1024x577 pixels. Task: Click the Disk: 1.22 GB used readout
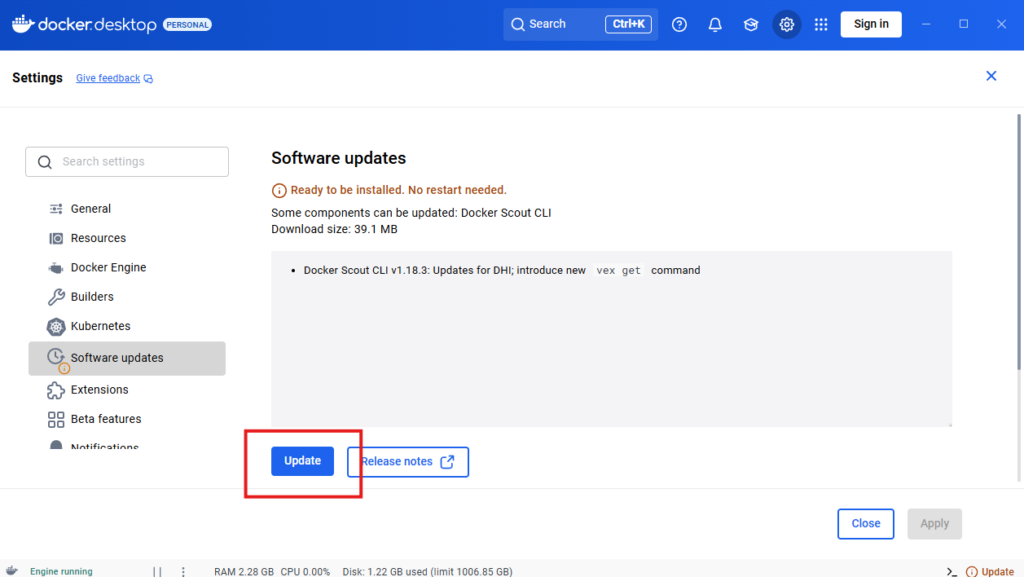(x=427, y=572)
